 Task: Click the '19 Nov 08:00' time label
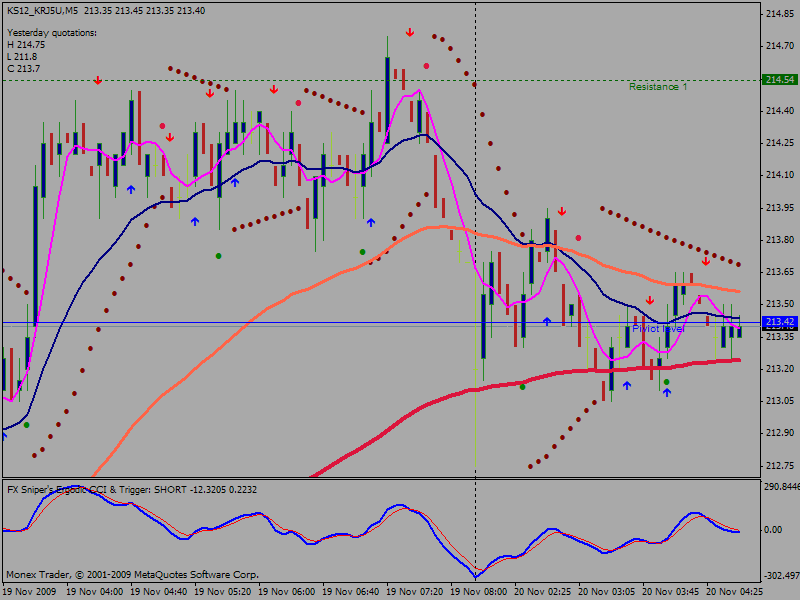coord(479,592)
